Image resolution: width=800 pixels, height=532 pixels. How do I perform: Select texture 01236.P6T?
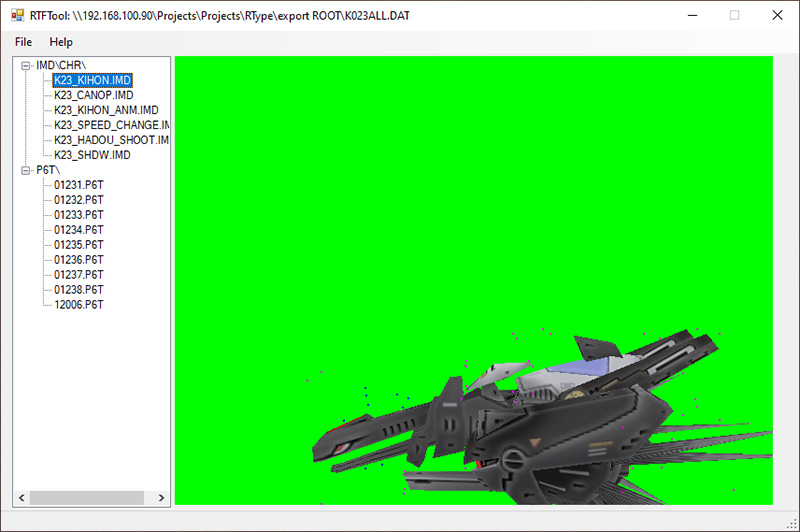[x=79, y=260]
